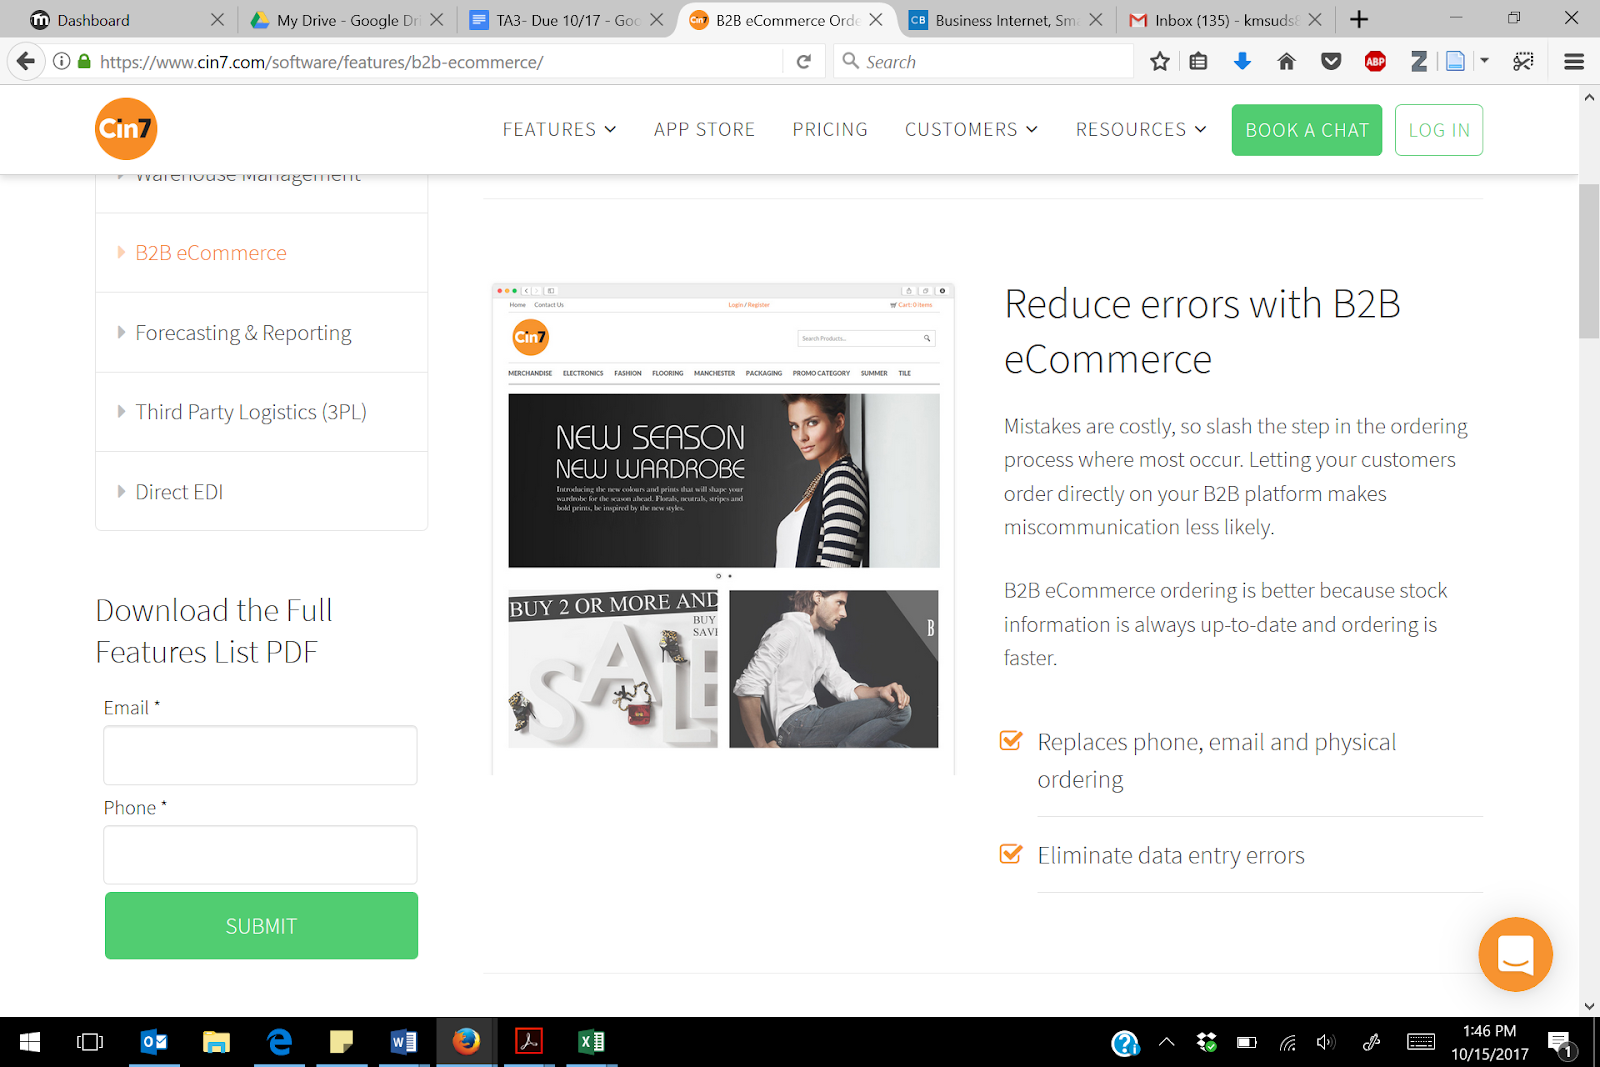
Task: Open APP STORE nav item
Action: coord(704,130)
